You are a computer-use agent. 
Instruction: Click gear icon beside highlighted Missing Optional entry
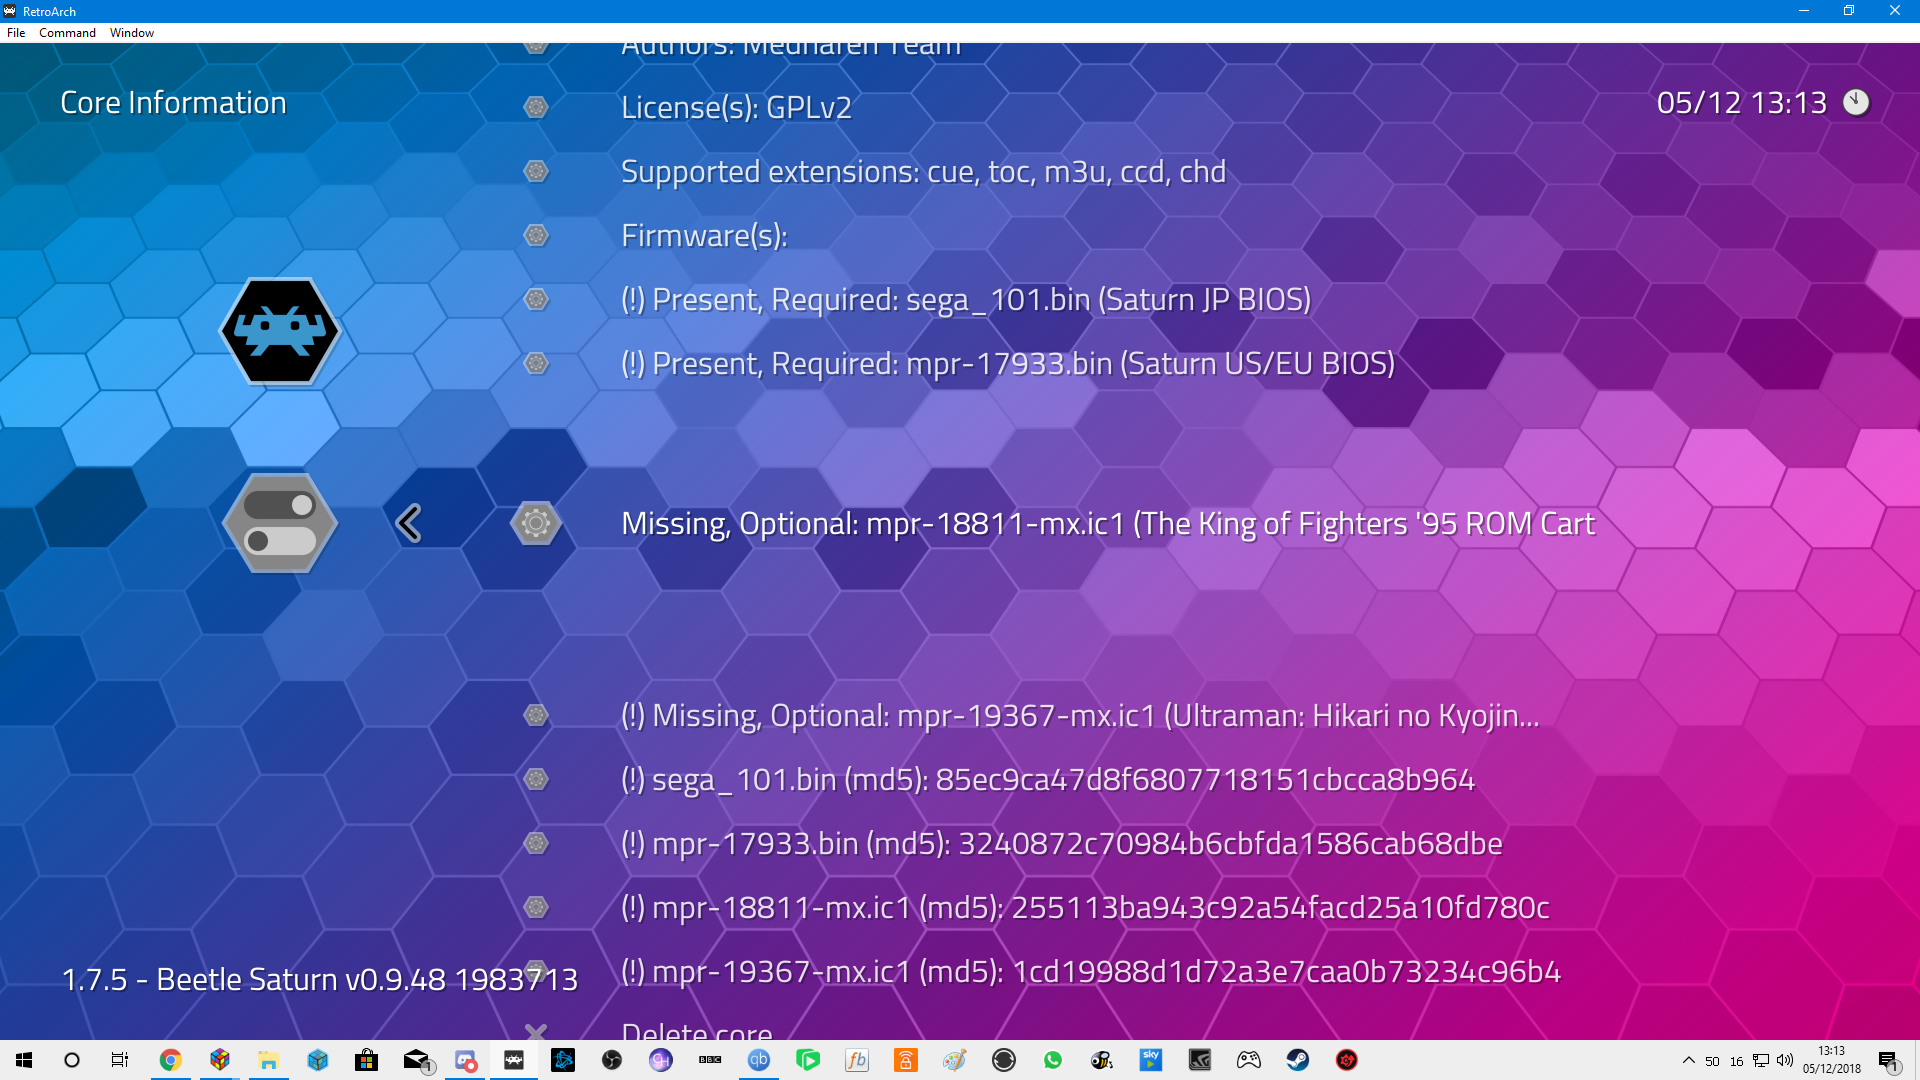[536, 523]
